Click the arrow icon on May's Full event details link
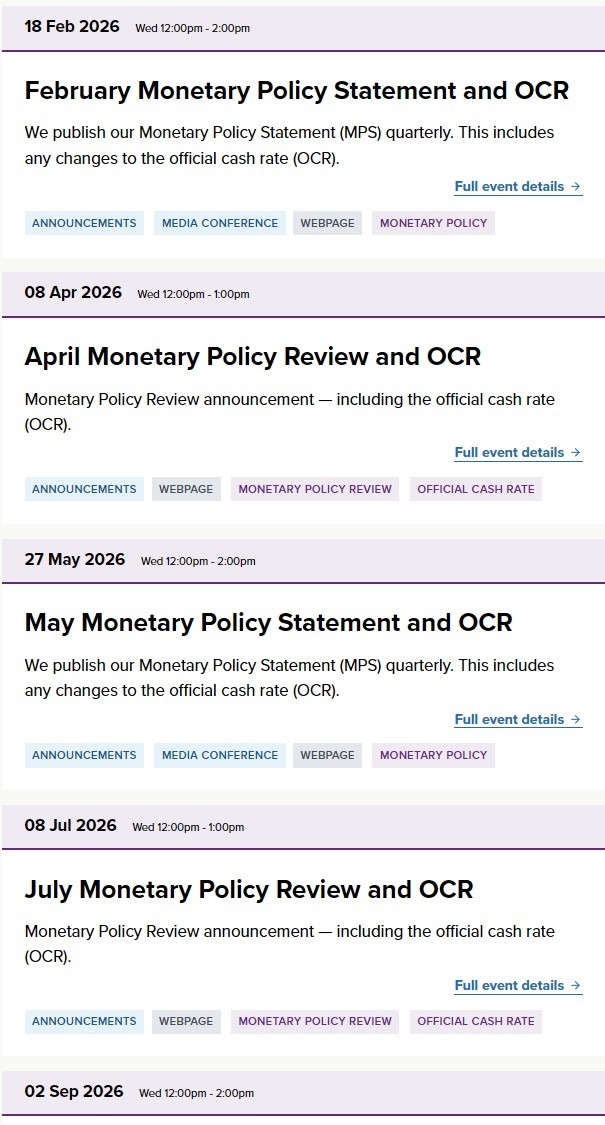The width and height of the screenshot is (605, 1125). pyautogui.click(x=576, y=719)
